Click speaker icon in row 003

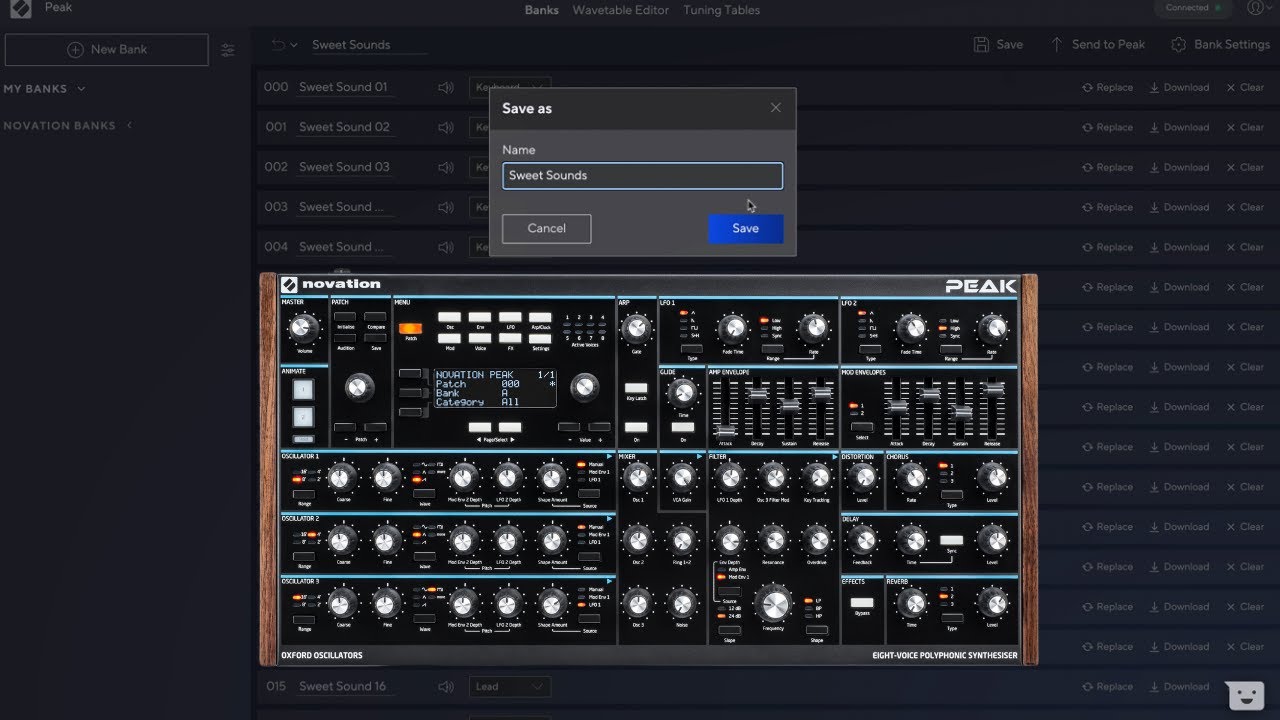pyautogui.click(x=446, y=208)
